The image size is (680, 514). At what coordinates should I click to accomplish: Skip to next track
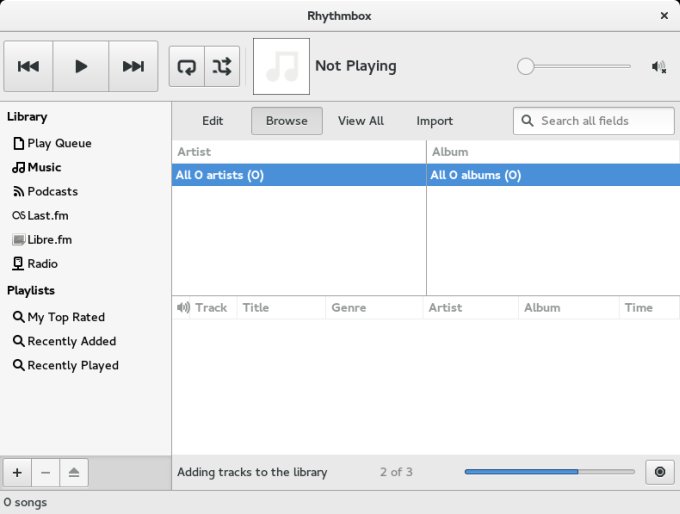(133, 67)
